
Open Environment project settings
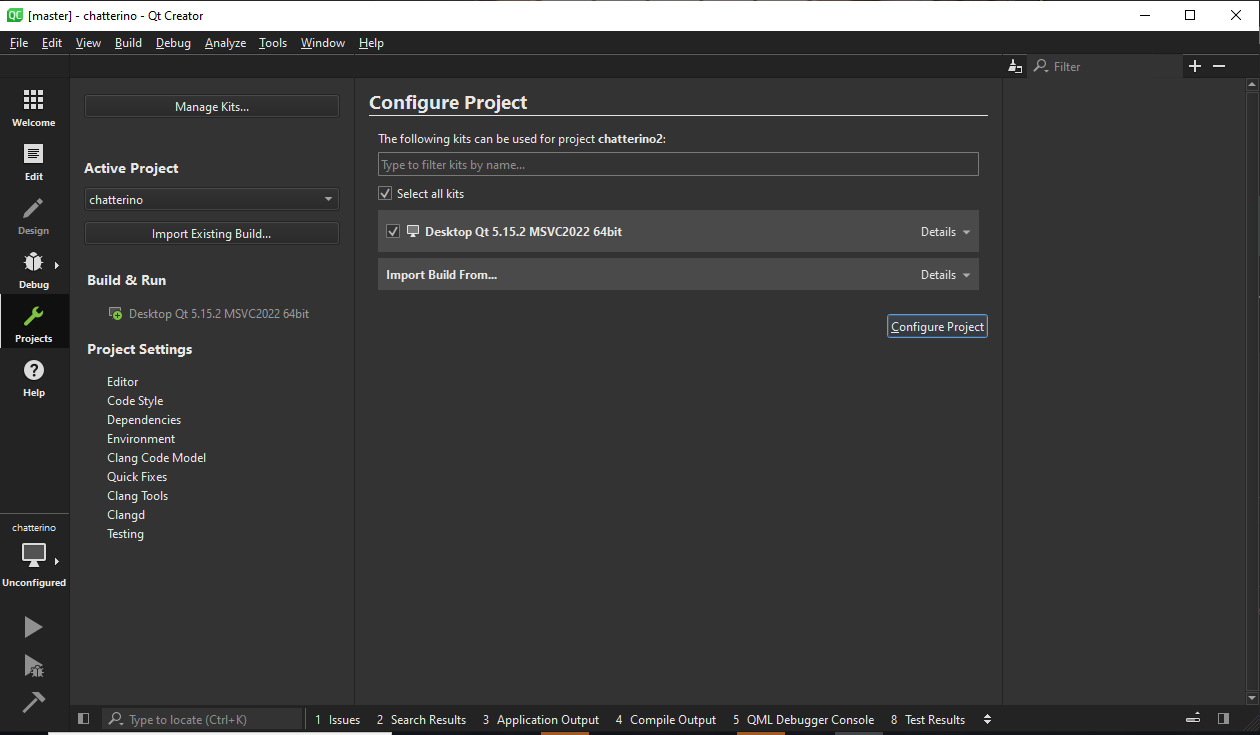[141, 439]
